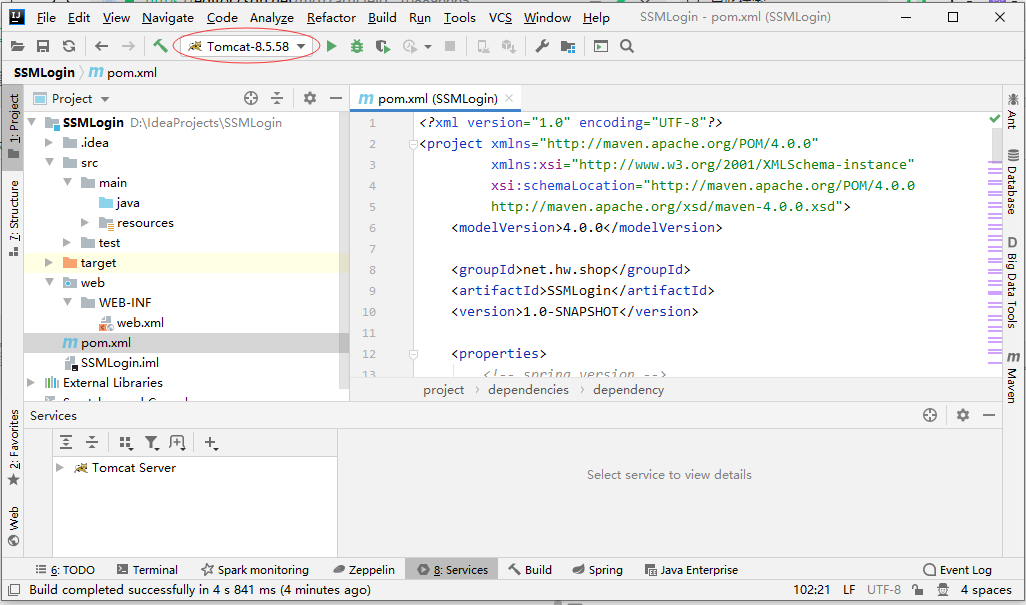Click SSMLogin breadcrumb in navigation bar
The image size is (1026, 605).
point(44,73)
